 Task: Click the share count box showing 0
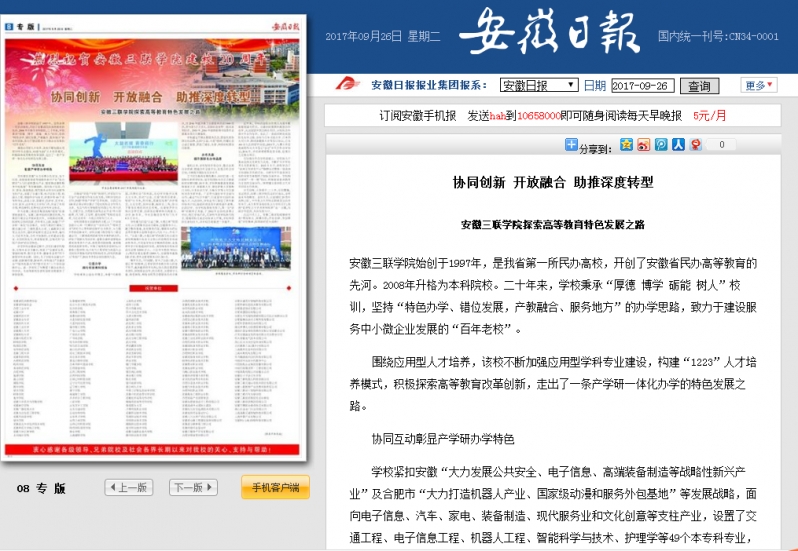tap(721, 145)
